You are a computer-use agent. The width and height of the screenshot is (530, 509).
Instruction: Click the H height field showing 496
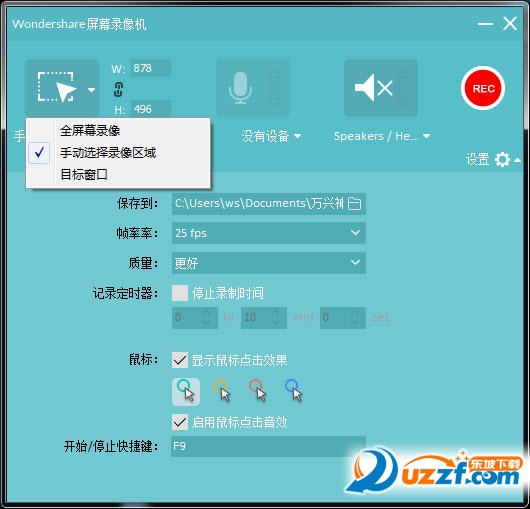[x=151, y=109]
